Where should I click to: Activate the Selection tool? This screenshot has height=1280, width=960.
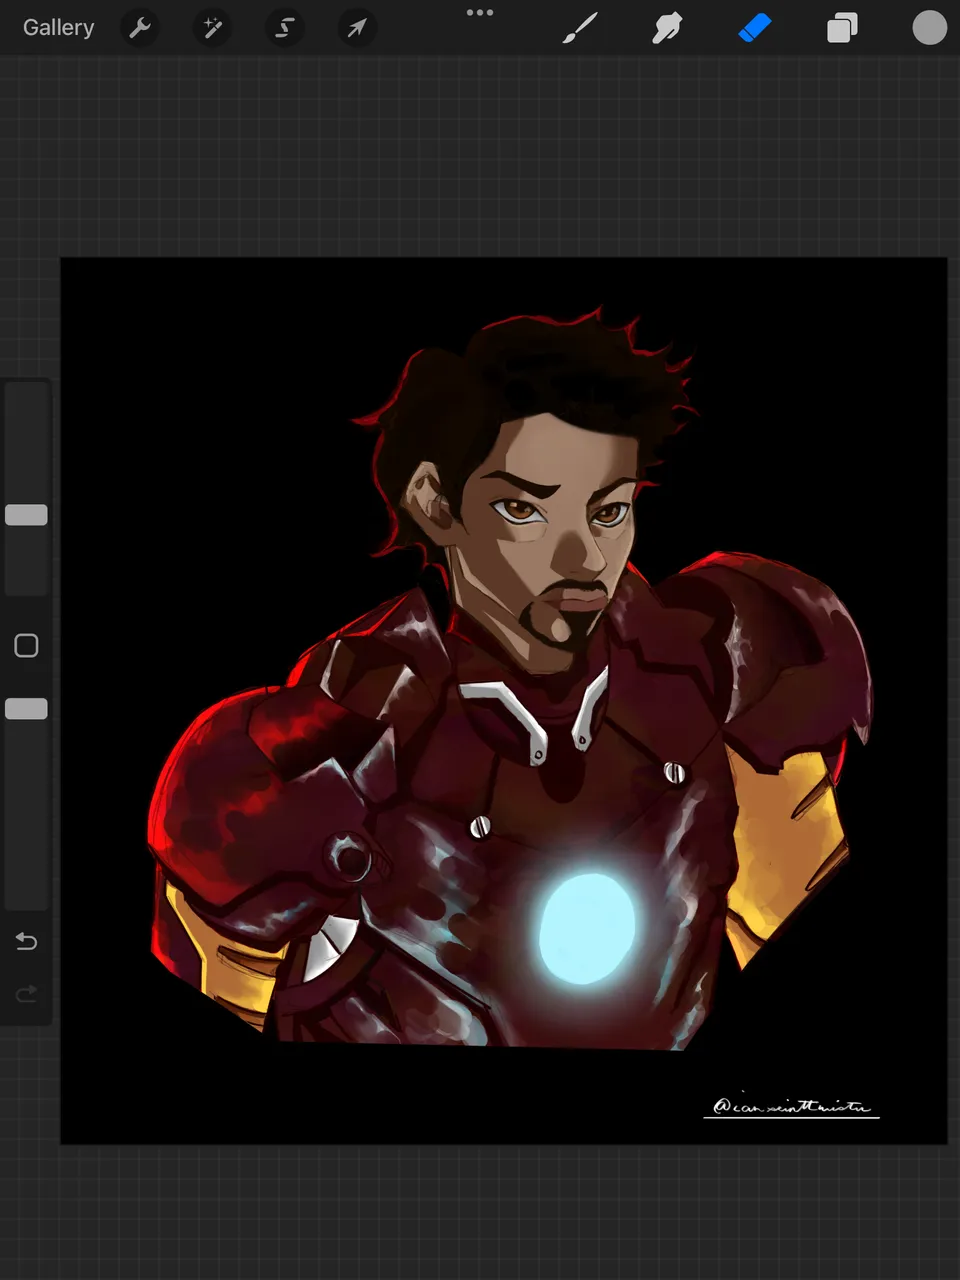285,28
